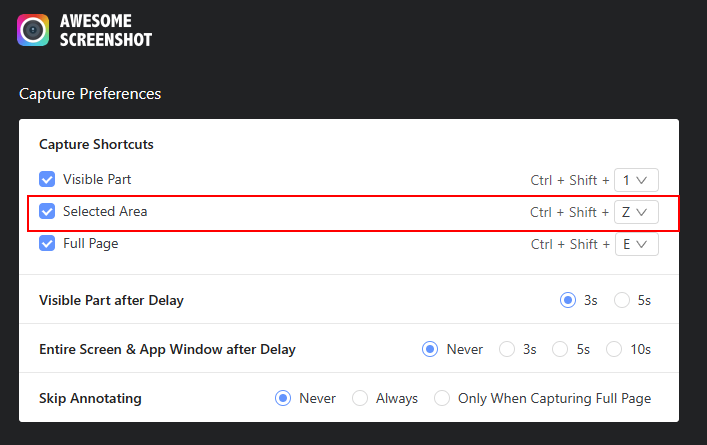
Task: Click the Full Page label text
Action: click(x=93, y=244)
